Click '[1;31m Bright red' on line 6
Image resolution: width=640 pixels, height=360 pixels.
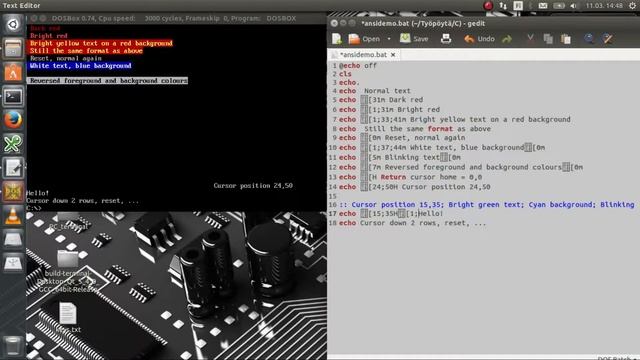click(x=404, y=109)
